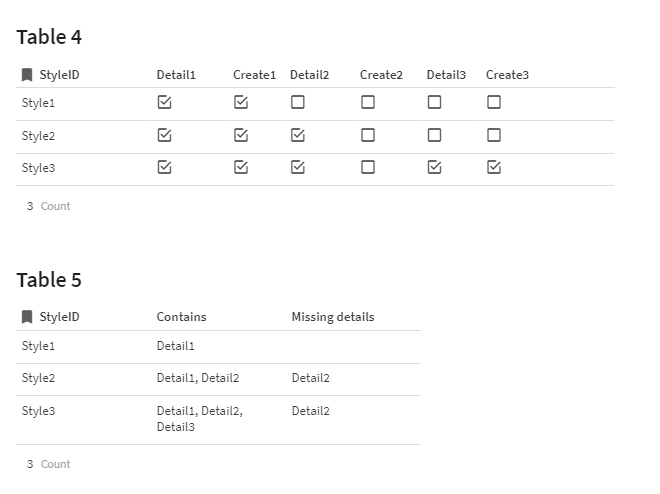
Task: Click the Detail1 column header in Table 4
Action: tap(176, 75)
